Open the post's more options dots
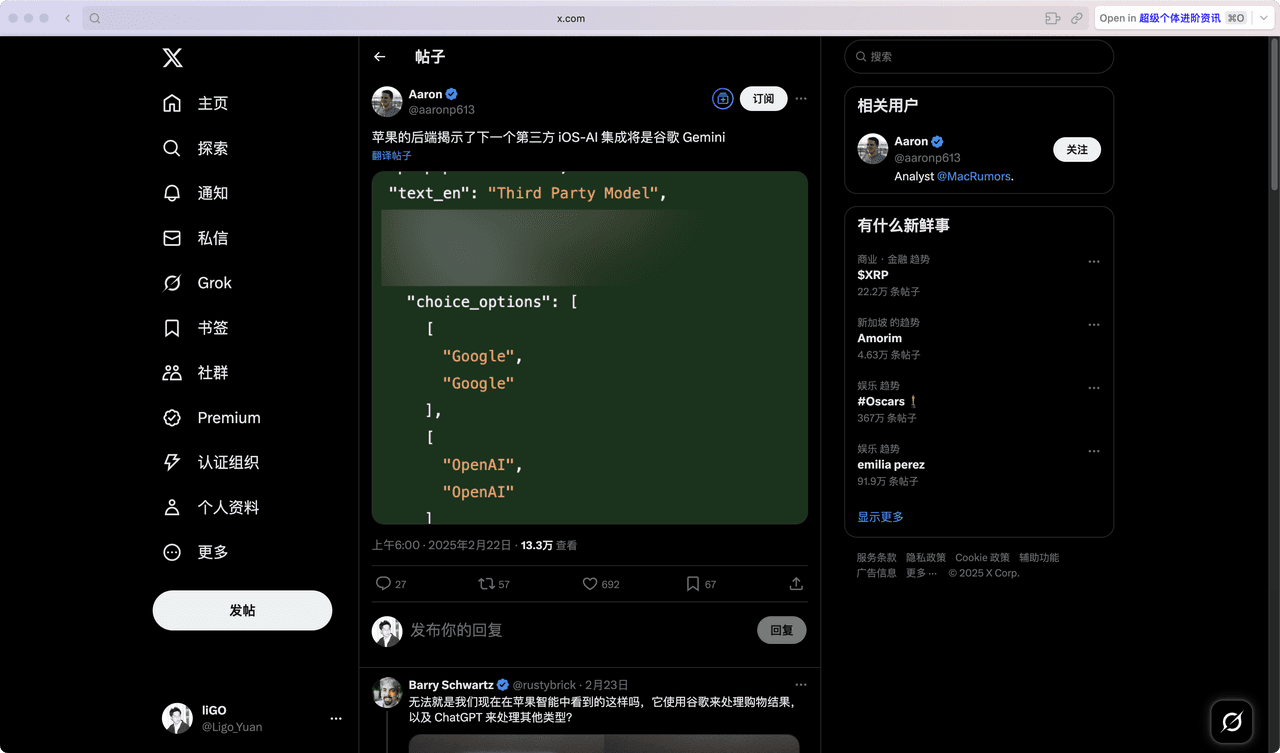 coord(801,99)
